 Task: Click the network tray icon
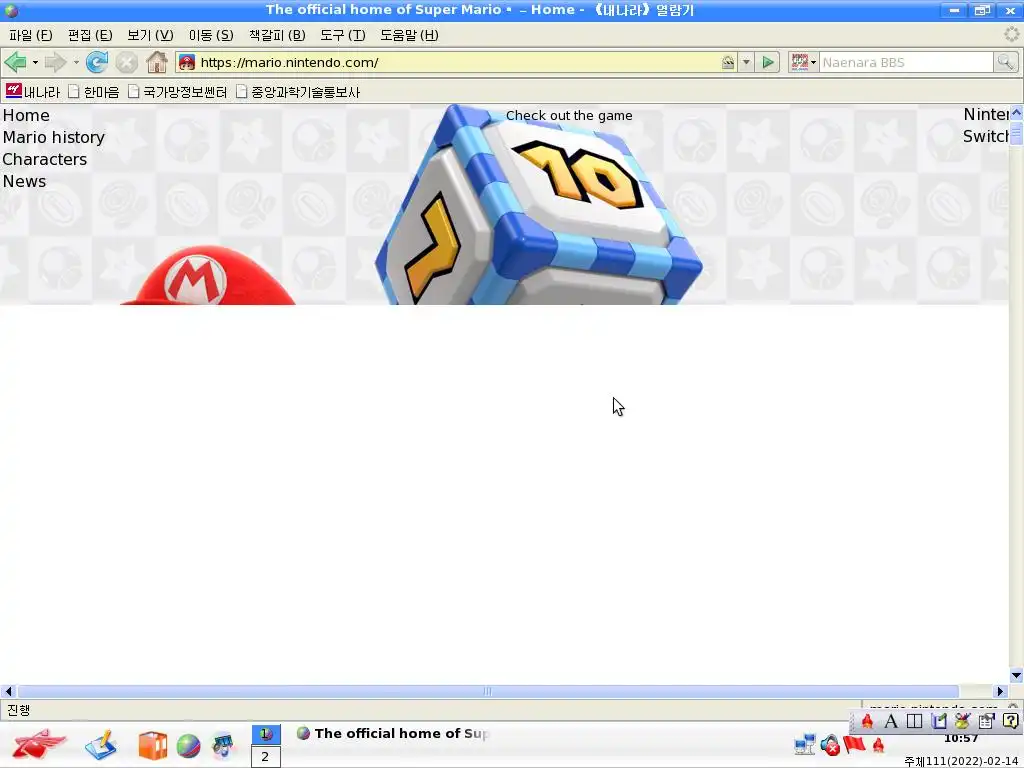pos(805,744)
